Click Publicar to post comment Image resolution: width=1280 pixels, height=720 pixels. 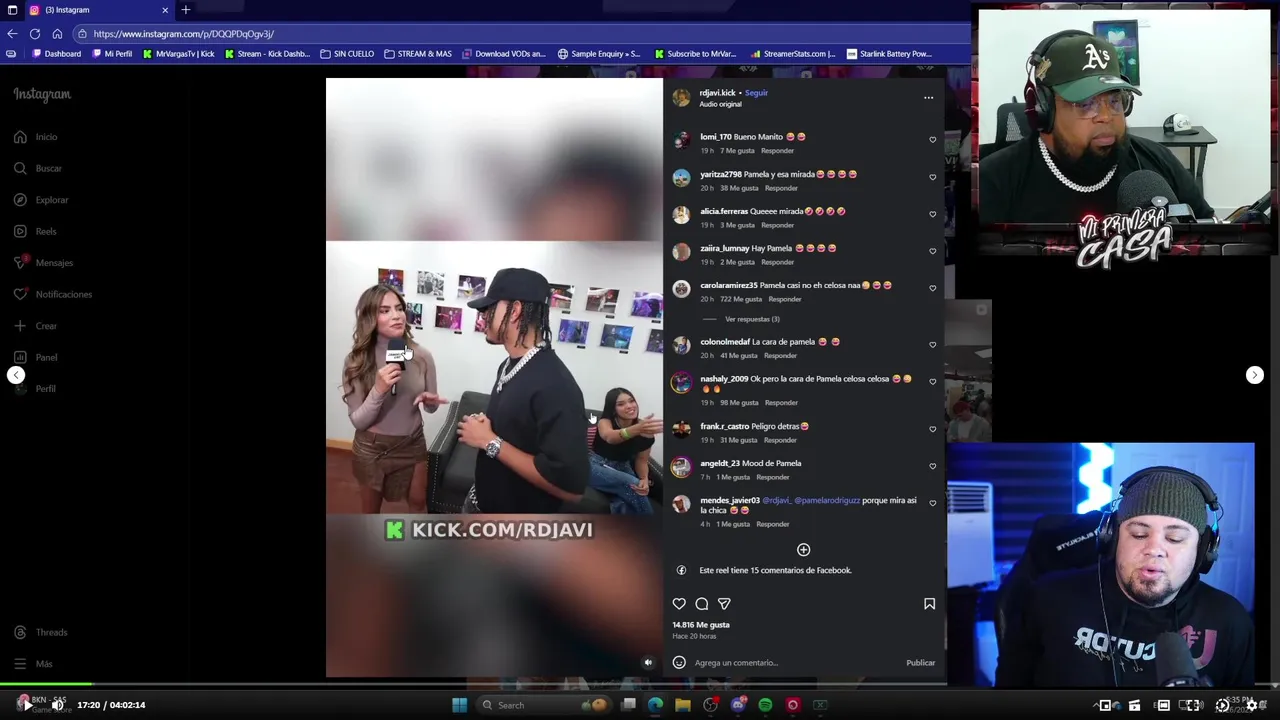[x=920, y=663]
